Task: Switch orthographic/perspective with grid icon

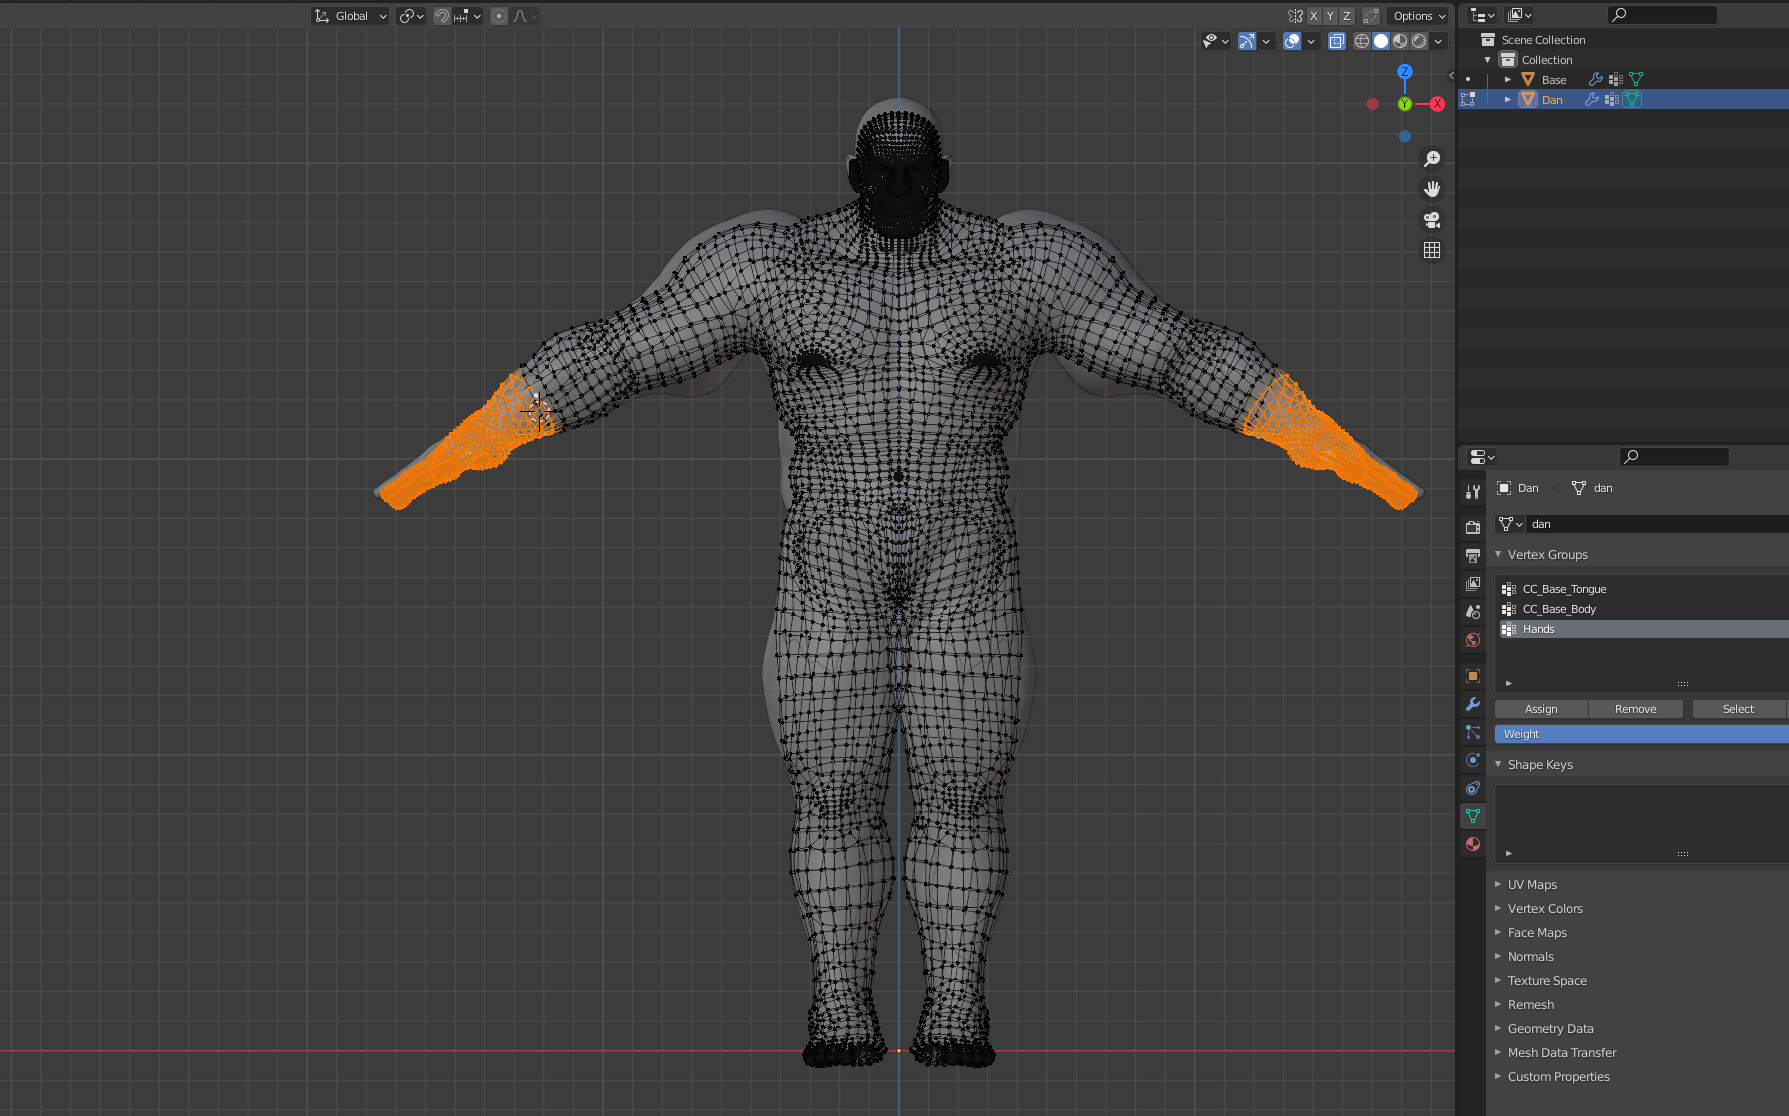Action: click(1432, 250)
